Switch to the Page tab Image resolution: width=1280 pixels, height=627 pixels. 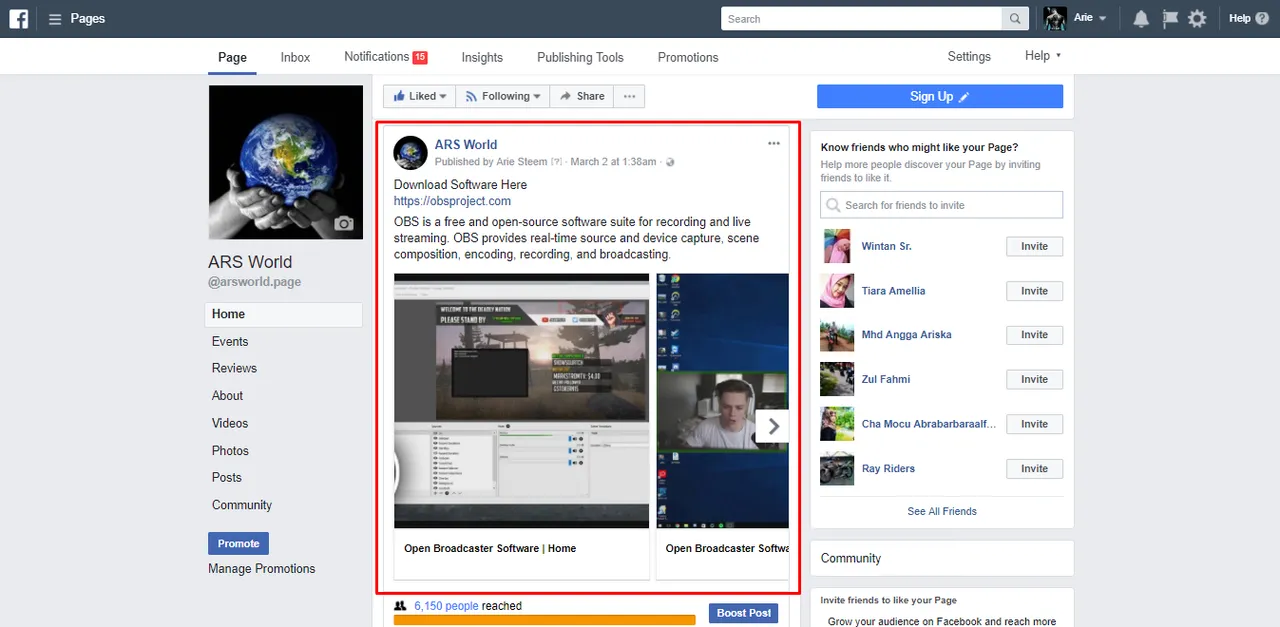232,57
